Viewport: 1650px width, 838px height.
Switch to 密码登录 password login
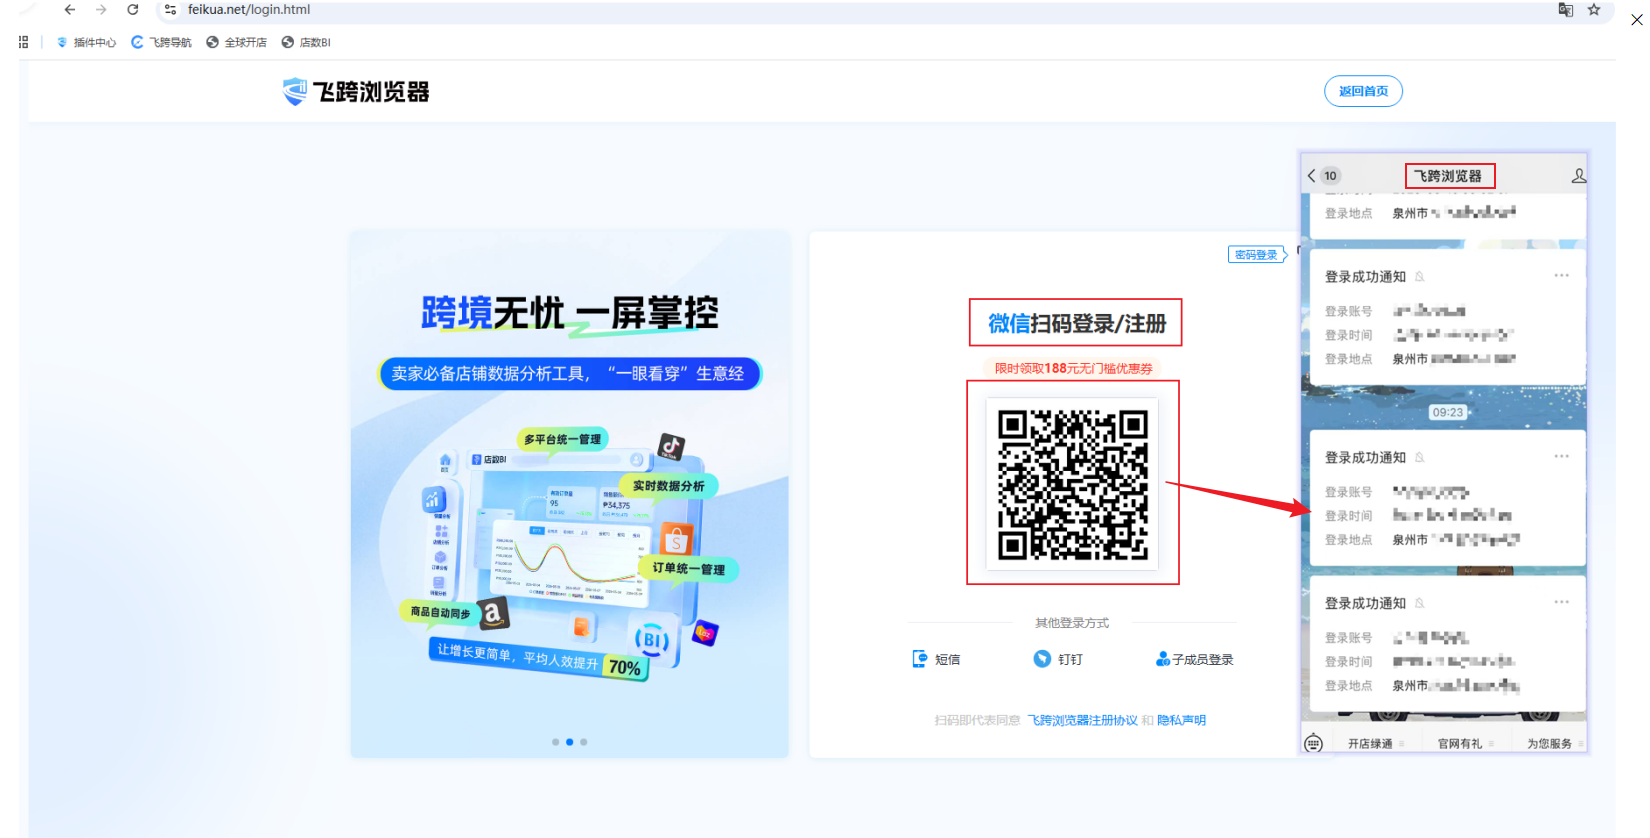(1257, 255)
